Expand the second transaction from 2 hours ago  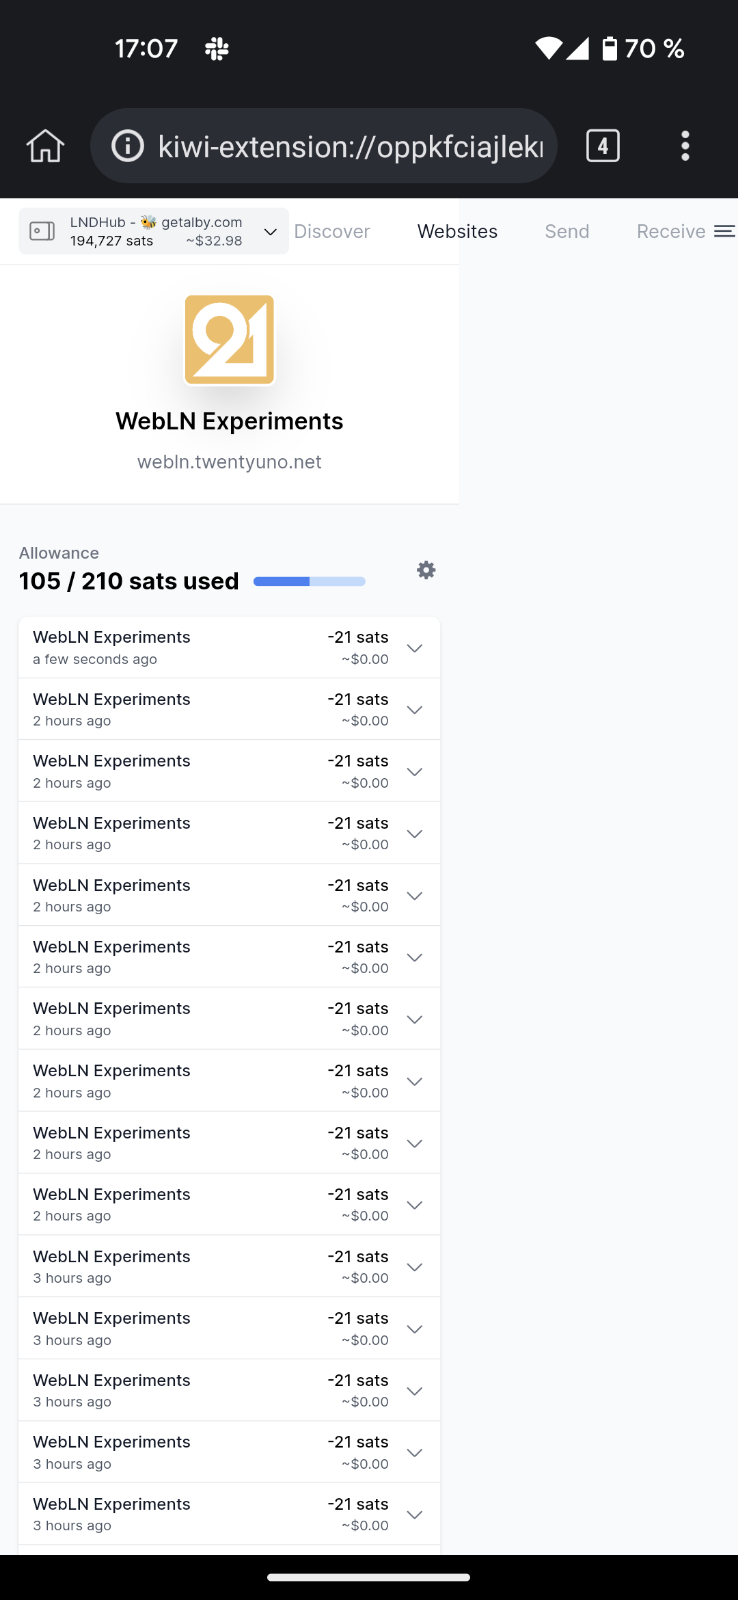(414, 771)
